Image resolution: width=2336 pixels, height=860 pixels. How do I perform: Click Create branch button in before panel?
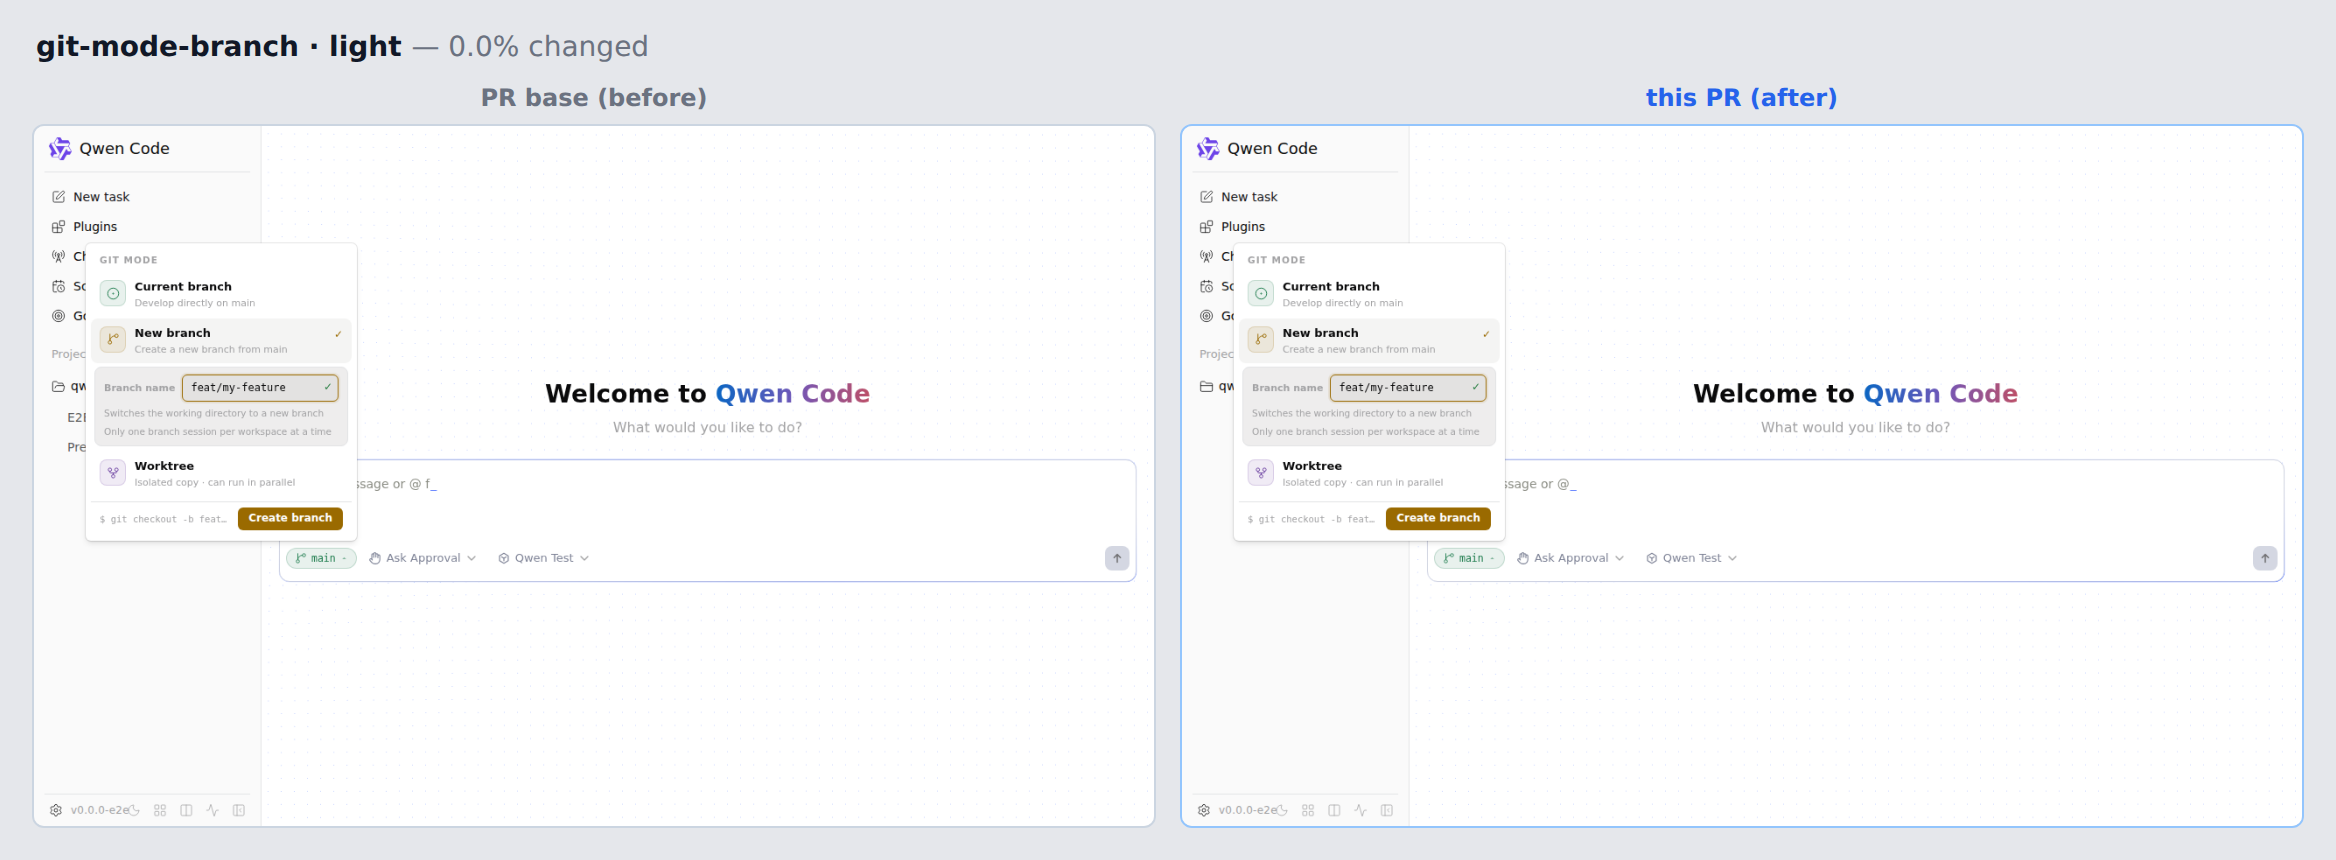pyautogui.click(x=290, y=518)
